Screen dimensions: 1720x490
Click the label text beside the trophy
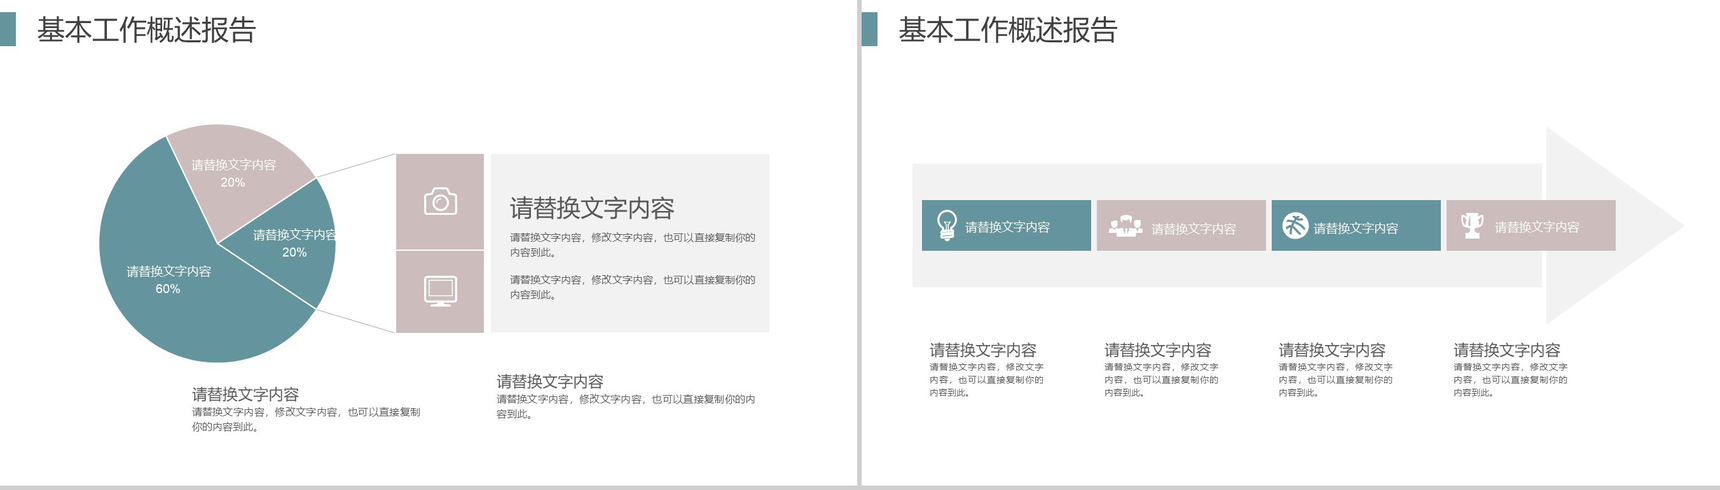1537,227
